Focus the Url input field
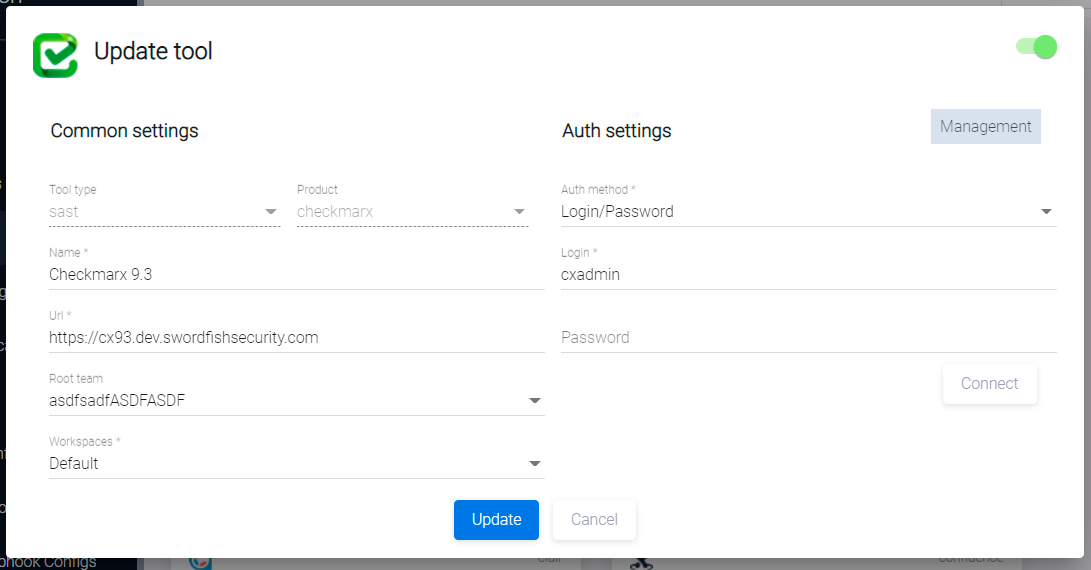Viewport: 1091px width, 570px height. point(296,338)
